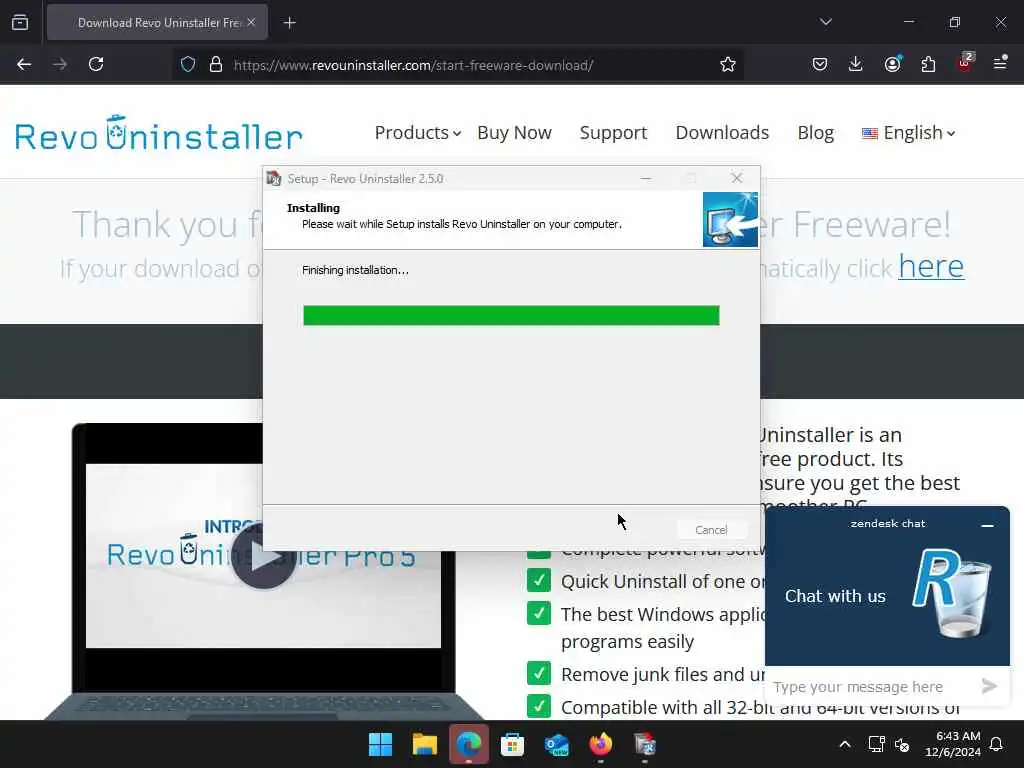Cancel the Revo Uninstaller setup
The image size is (1024, 768).
(x=711, y=530)
